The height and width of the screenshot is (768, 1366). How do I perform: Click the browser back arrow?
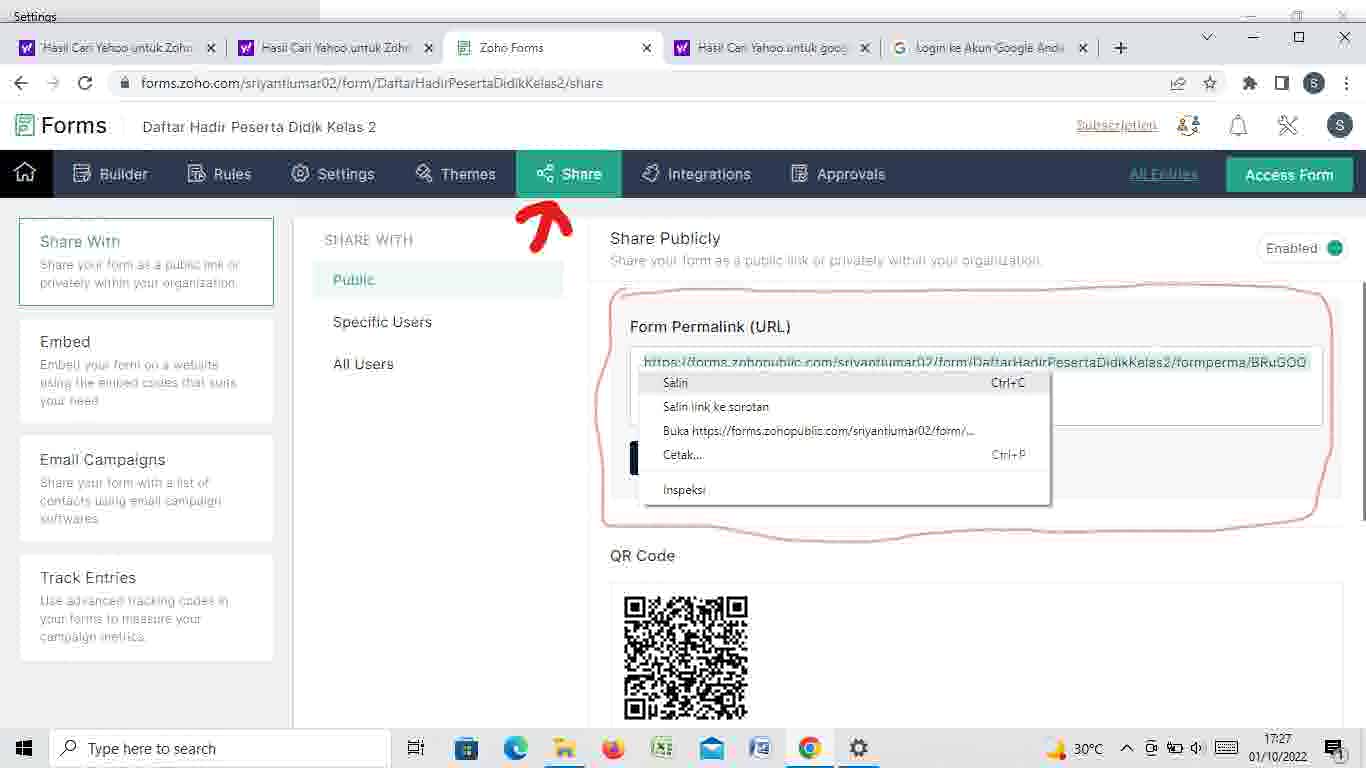point(20,83)
